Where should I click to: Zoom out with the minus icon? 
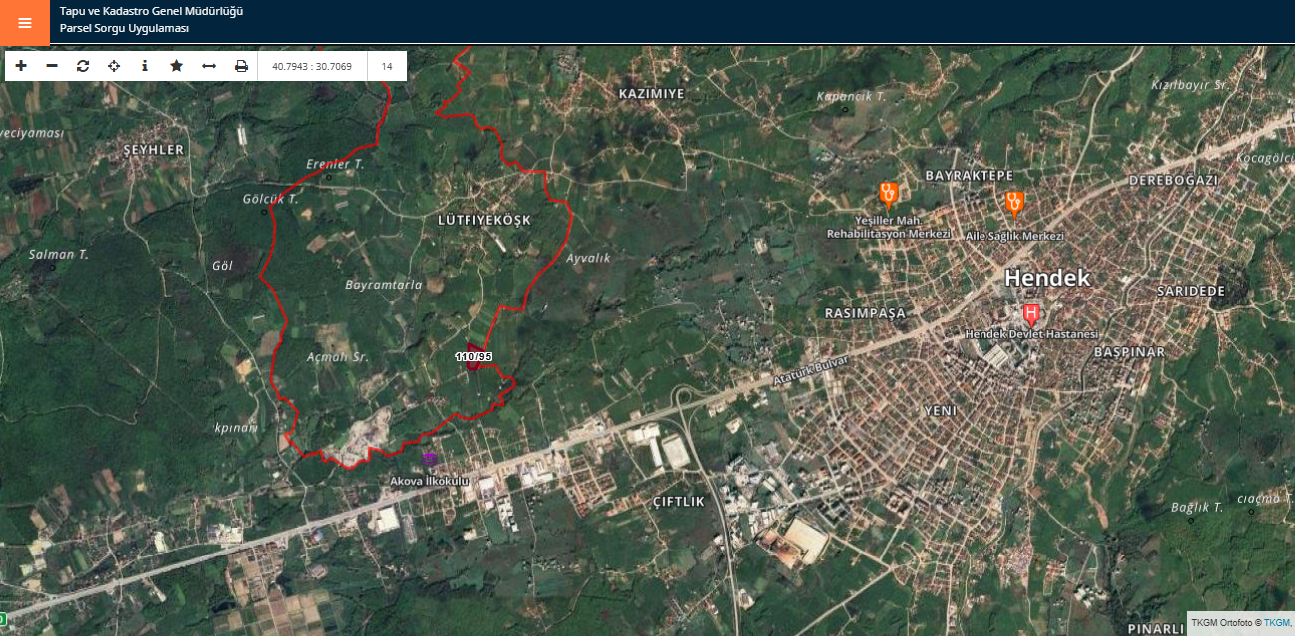(52, 66)
